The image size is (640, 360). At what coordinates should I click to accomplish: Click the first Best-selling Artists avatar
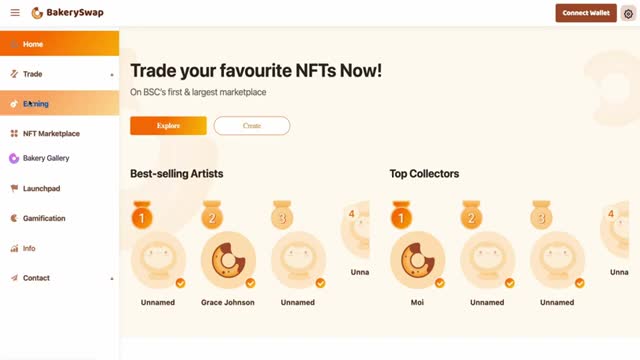click(x=158, y=260)
